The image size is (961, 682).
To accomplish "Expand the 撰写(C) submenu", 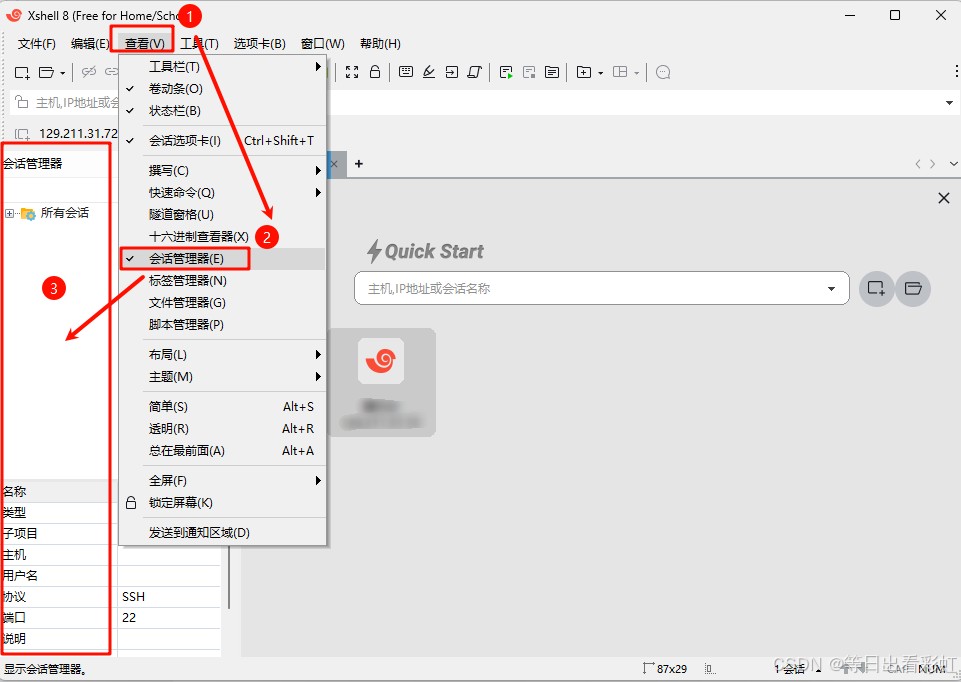I will 223,170.
